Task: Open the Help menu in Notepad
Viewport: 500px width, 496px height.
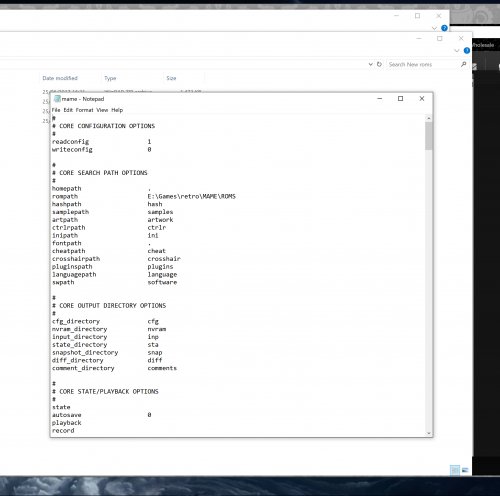Action: tap(117, 110)
